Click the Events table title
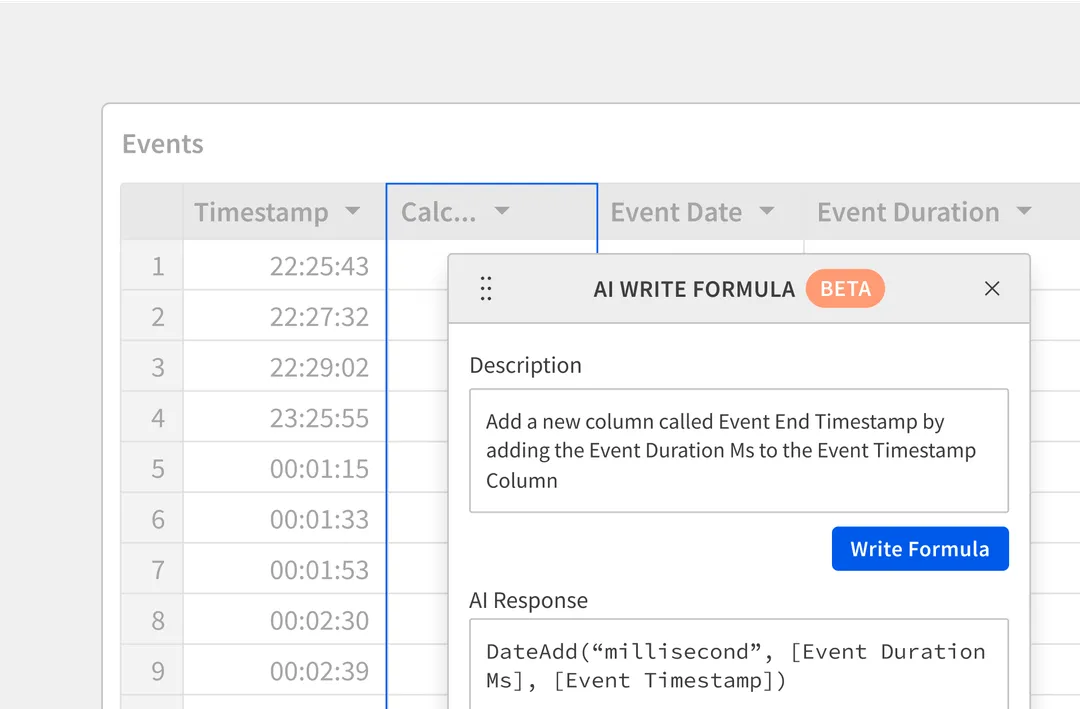Screen dimensions: 1080x709 point(162,144)
